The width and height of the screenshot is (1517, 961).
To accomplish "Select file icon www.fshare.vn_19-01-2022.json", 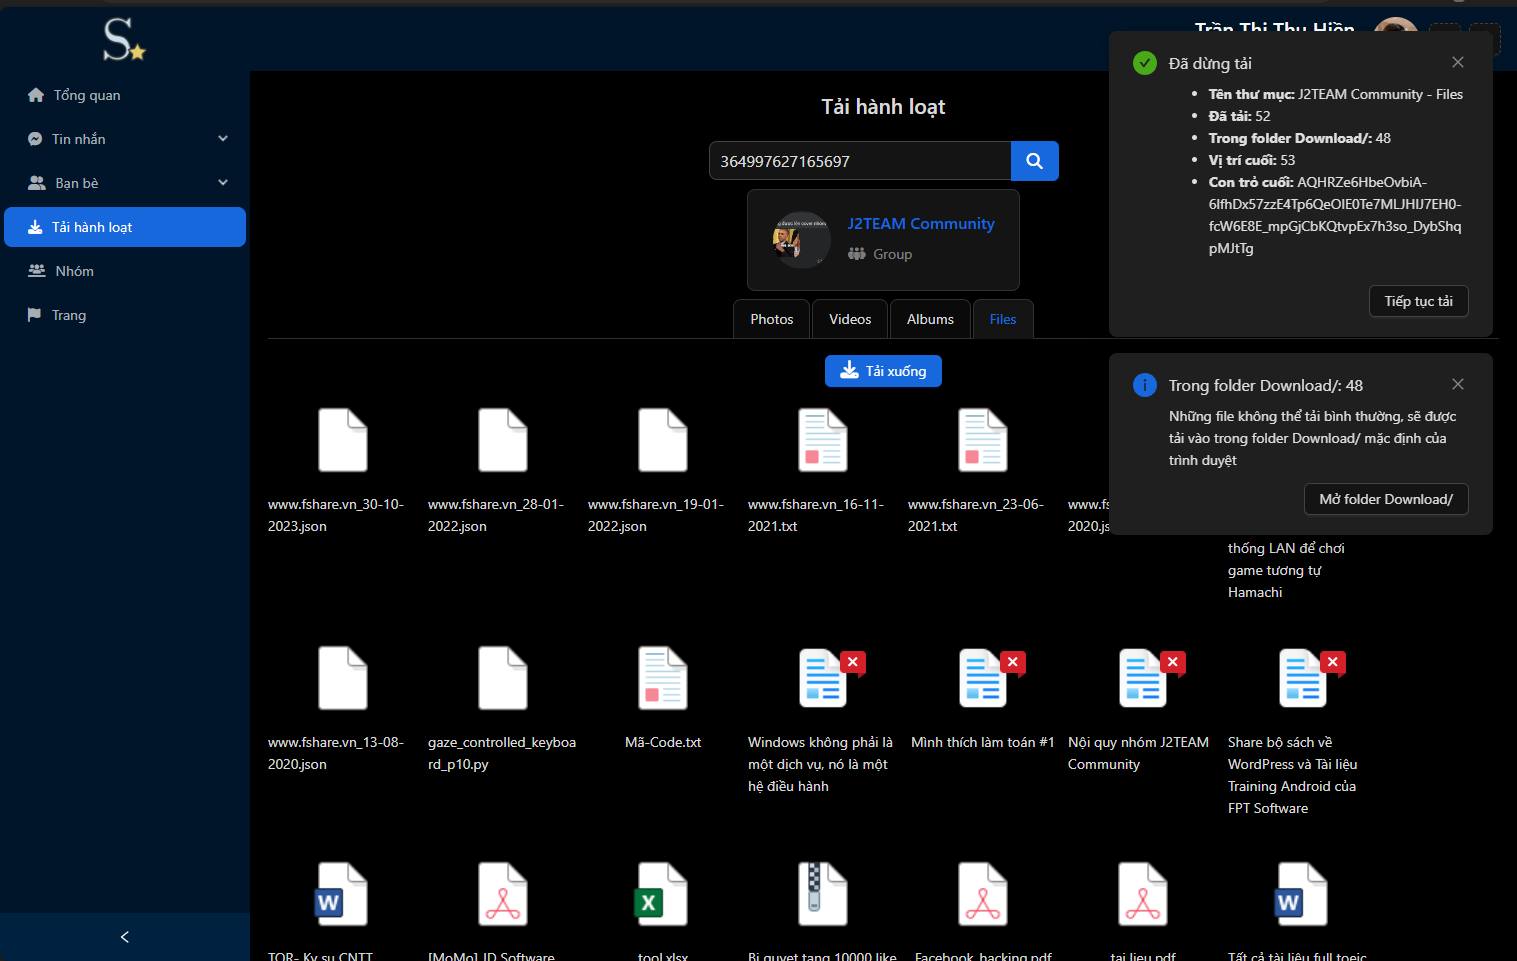I will click(x=663, y=440).
